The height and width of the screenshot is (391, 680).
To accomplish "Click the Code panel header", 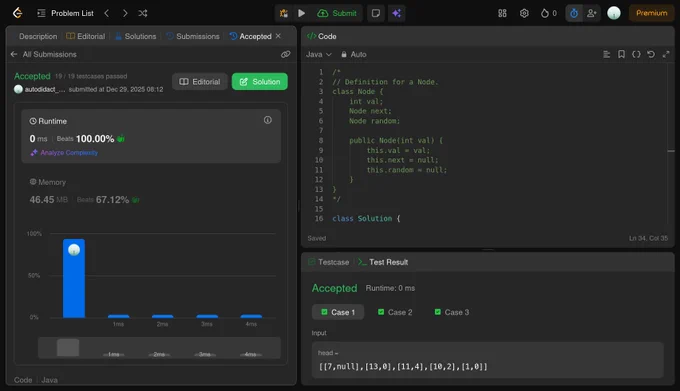I will coord(321,36).
